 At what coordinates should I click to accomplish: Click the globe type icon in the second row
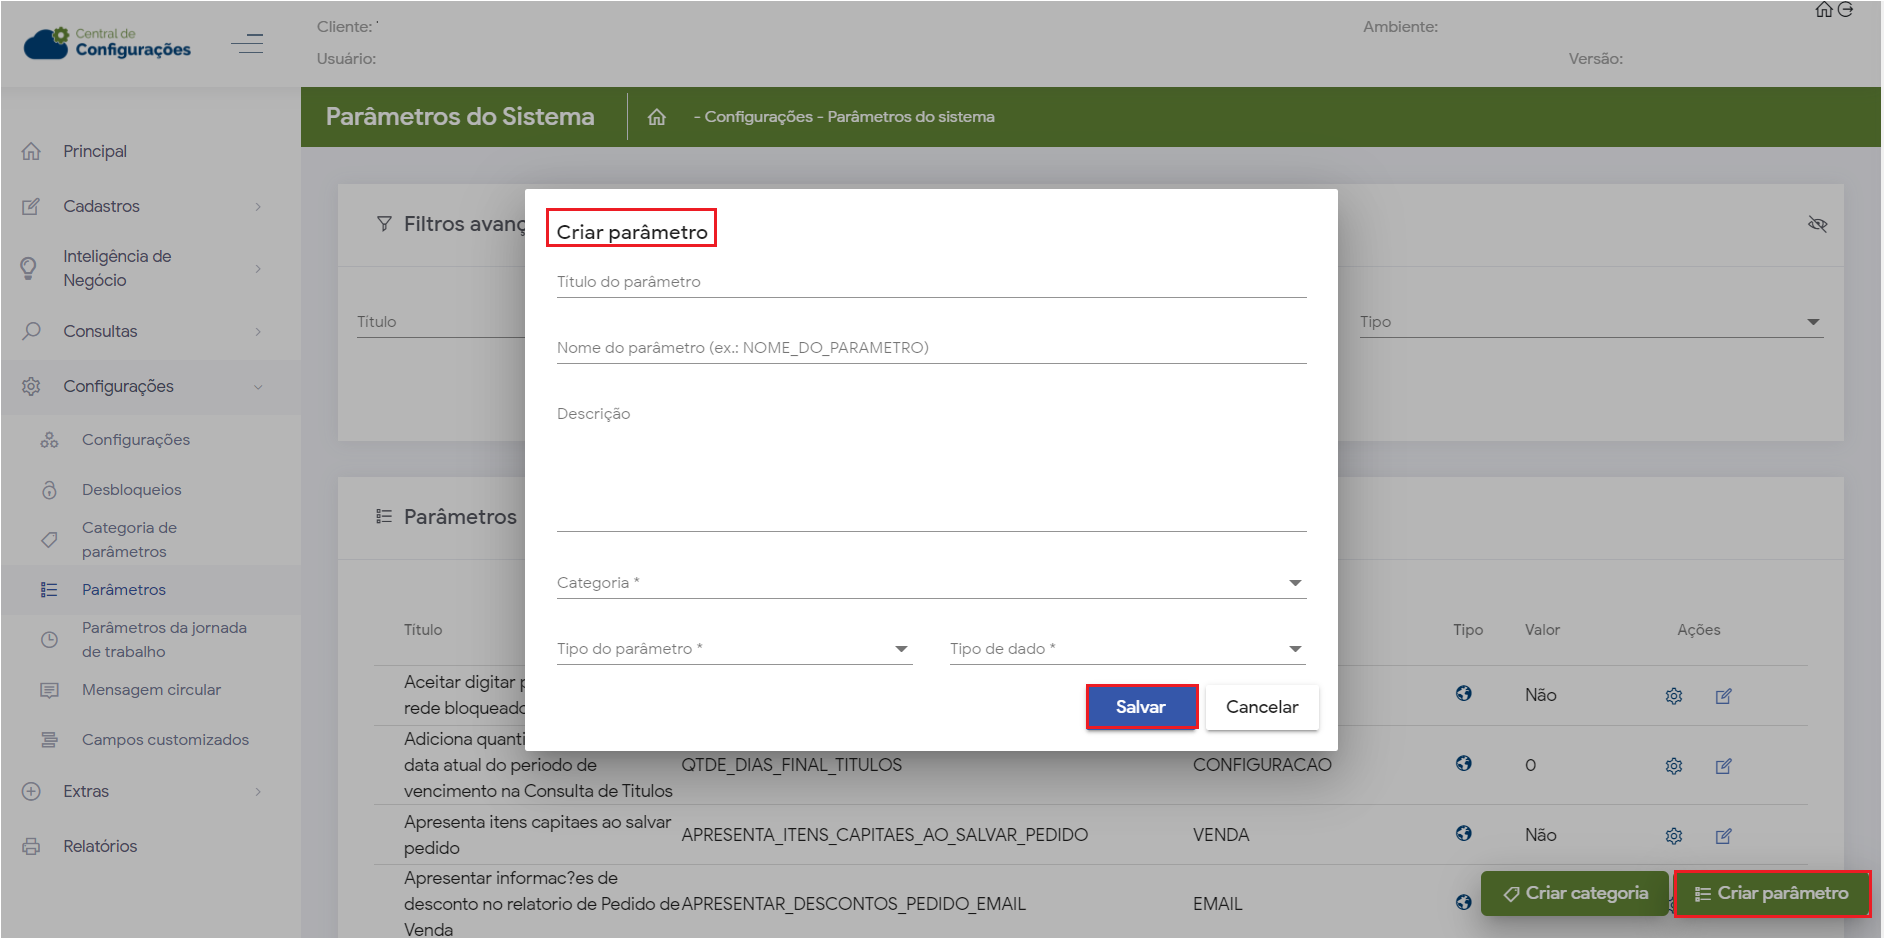(x=1463, y=764)
